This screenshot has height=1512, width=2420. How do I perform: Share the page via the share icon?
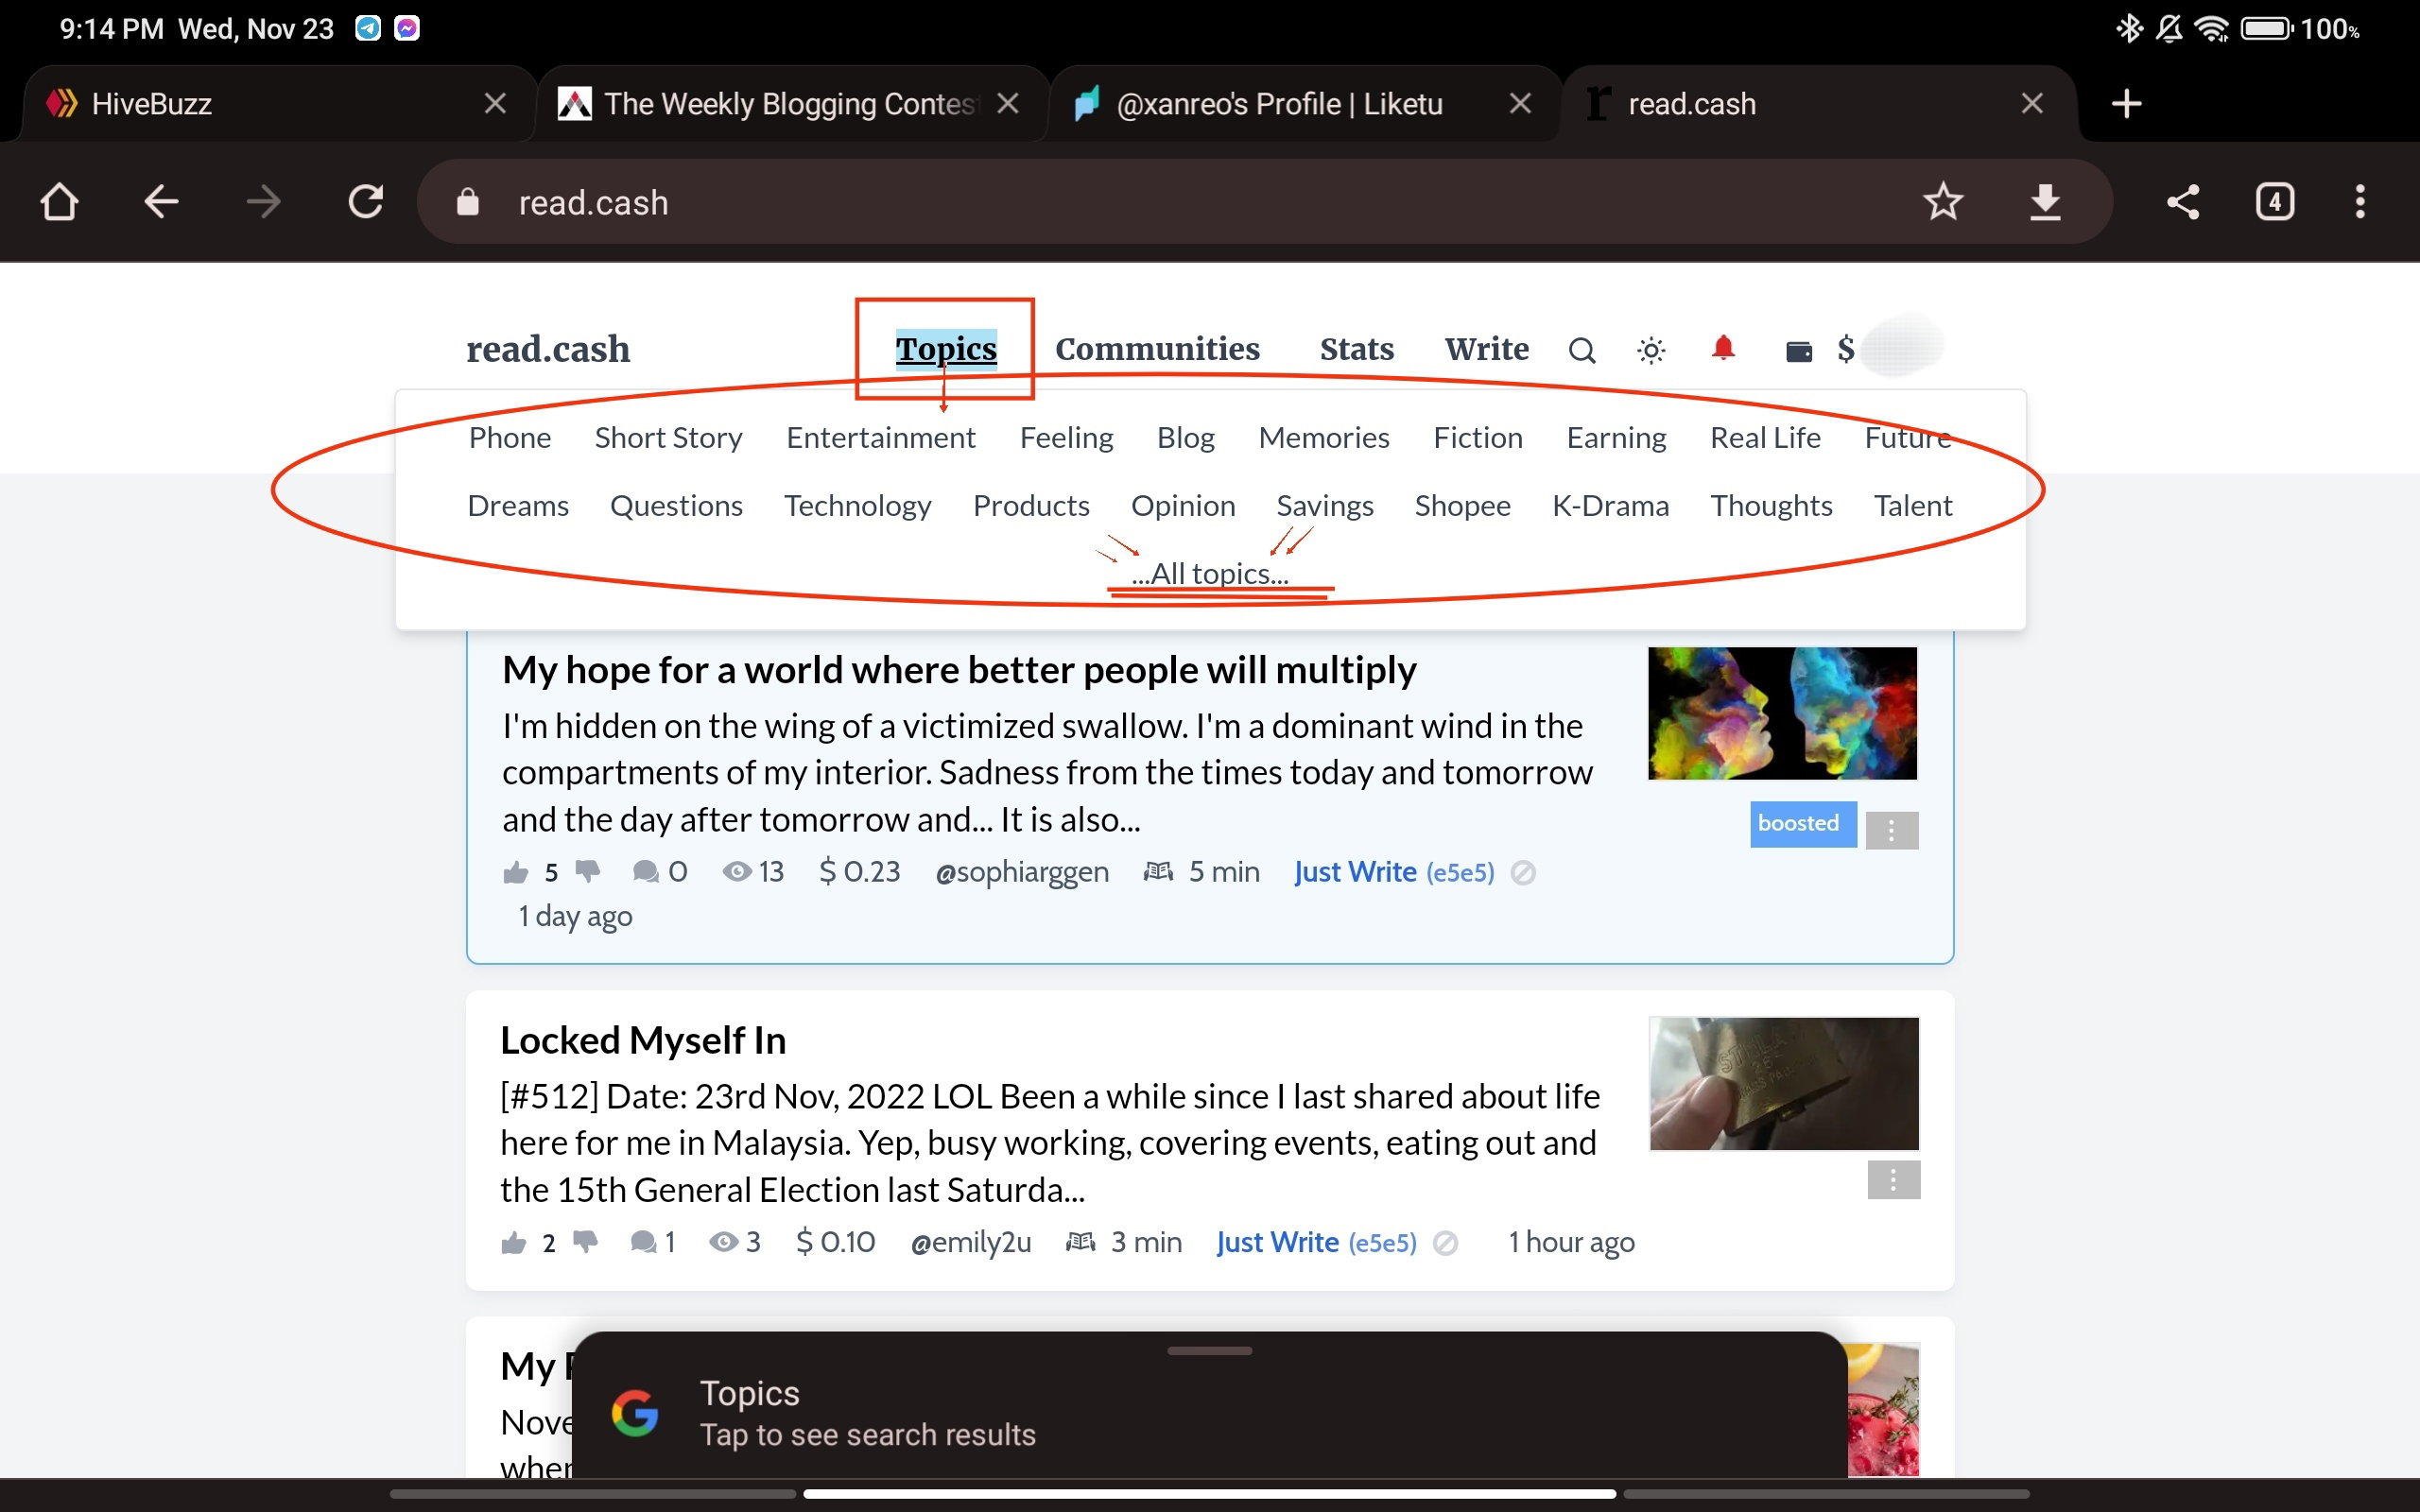click(2183, 202)
